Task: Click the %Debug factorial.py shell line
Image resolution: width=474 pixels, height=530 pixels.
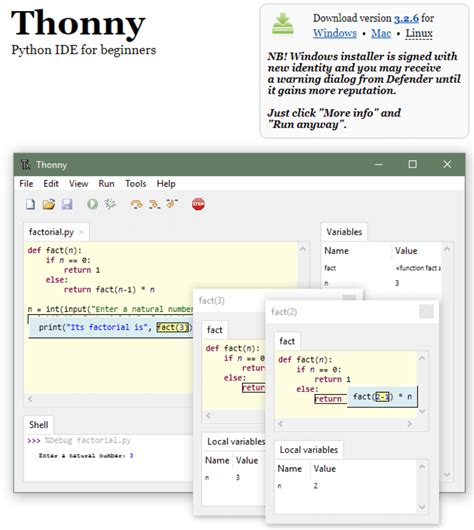Action: 79,440
